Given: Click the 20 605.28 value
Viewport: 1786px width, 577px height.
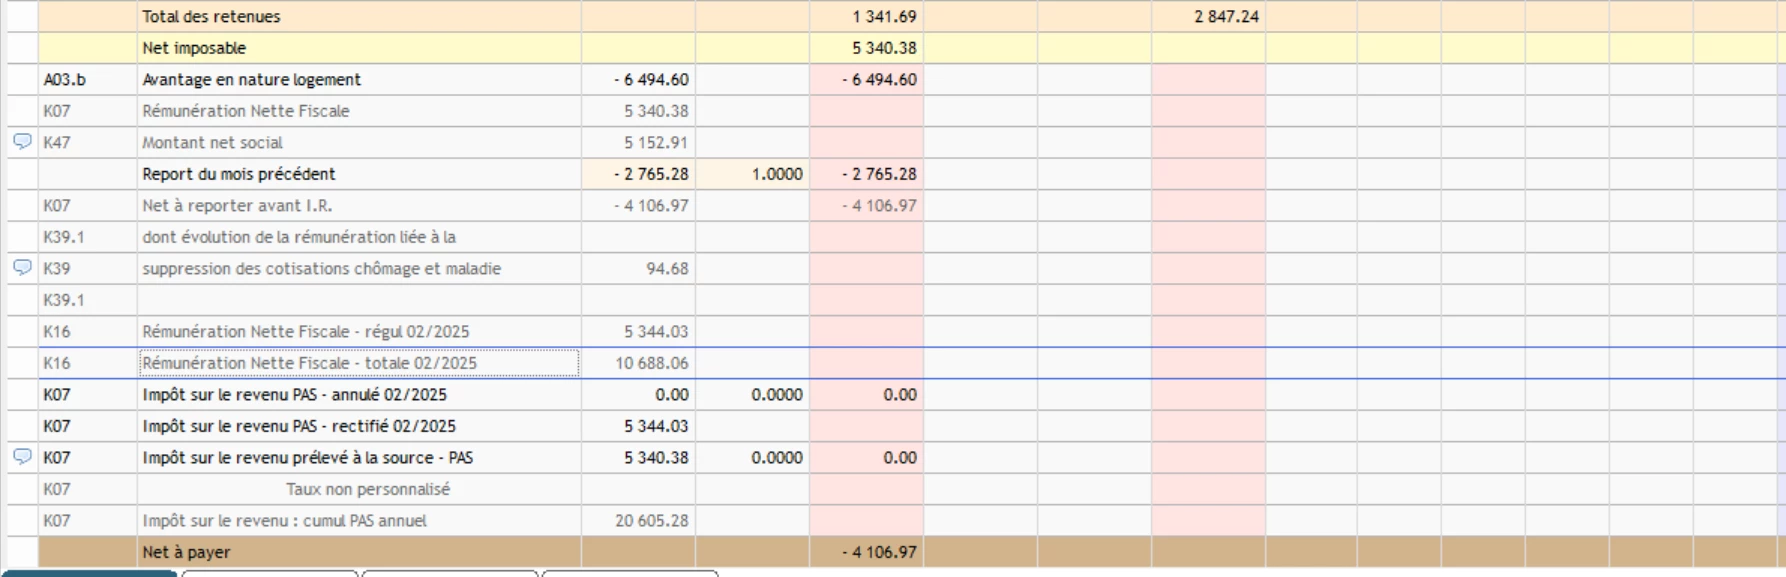Looking at the screenshot, I should click(652, 520).
